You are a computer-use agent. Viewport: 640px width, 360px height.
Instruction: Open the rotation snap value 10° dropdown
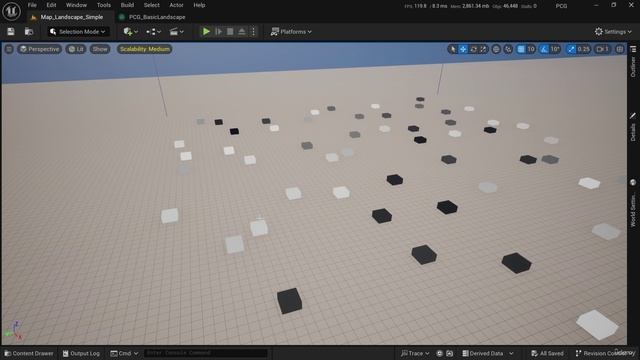coord(555,49)
